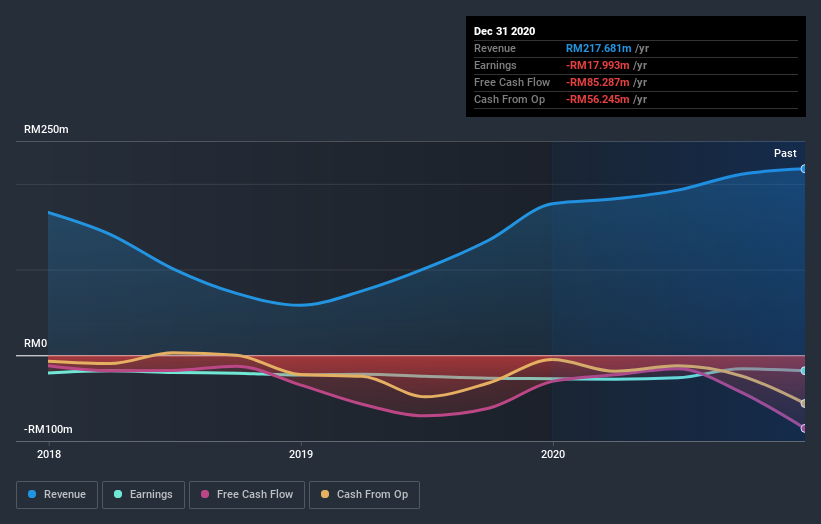Click the Dec 31 2020 tooltip date

[504, 31]
